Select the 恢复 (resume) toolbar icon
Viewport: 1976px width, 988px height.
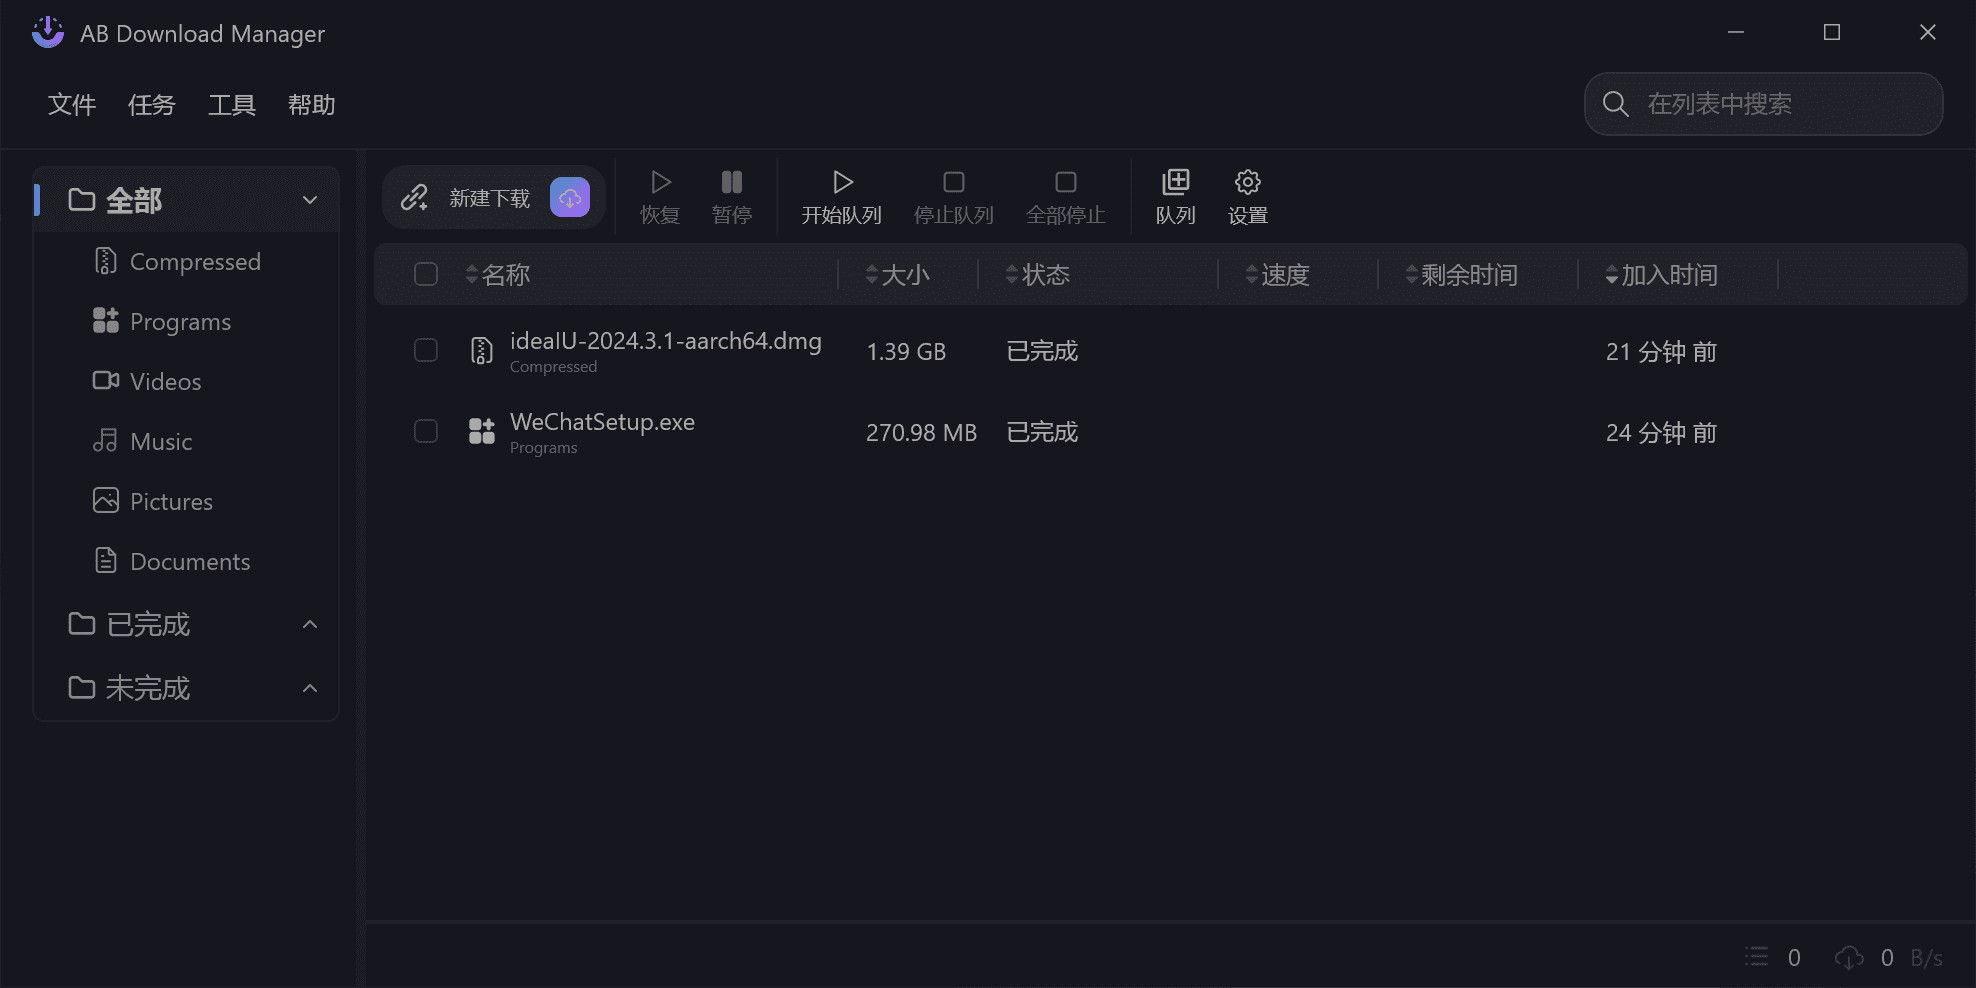[659, 195]
